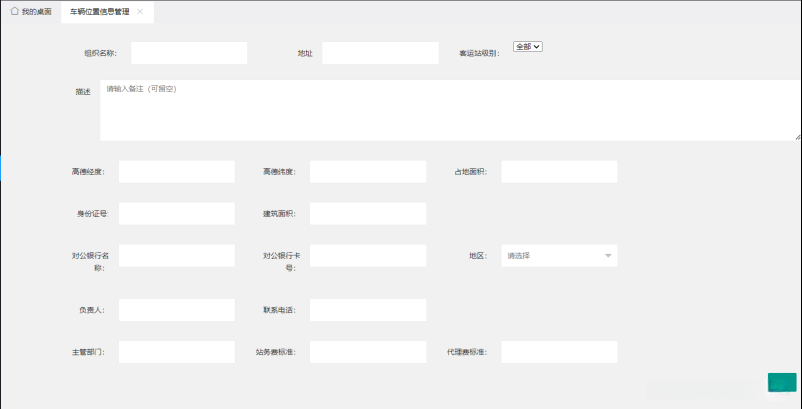Click the 描述 textarea resize handle
Screen dimensions: 802x409
797,136
